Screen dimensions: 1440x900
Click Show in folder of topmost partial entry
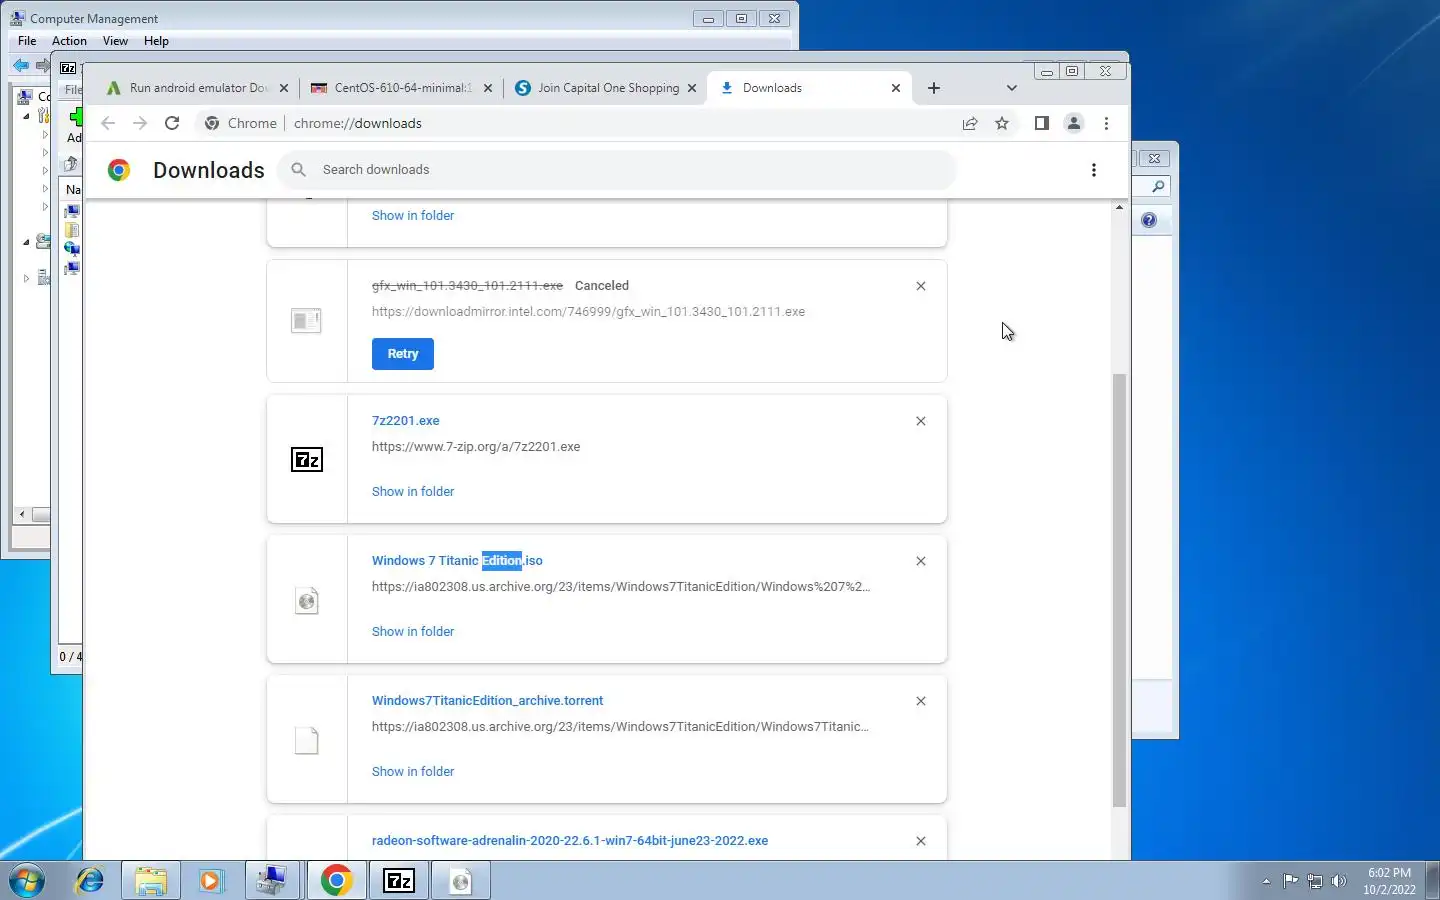(x=413, y=216)
